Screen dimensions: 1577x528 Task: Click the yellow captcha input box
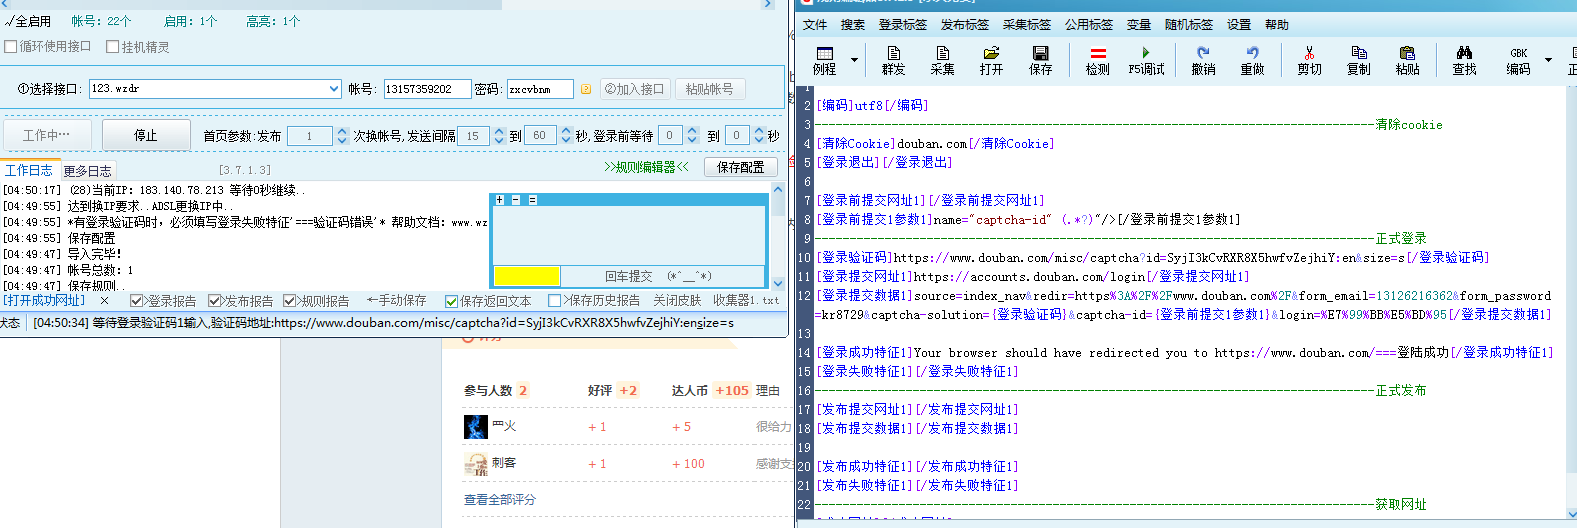pos(526,276)
